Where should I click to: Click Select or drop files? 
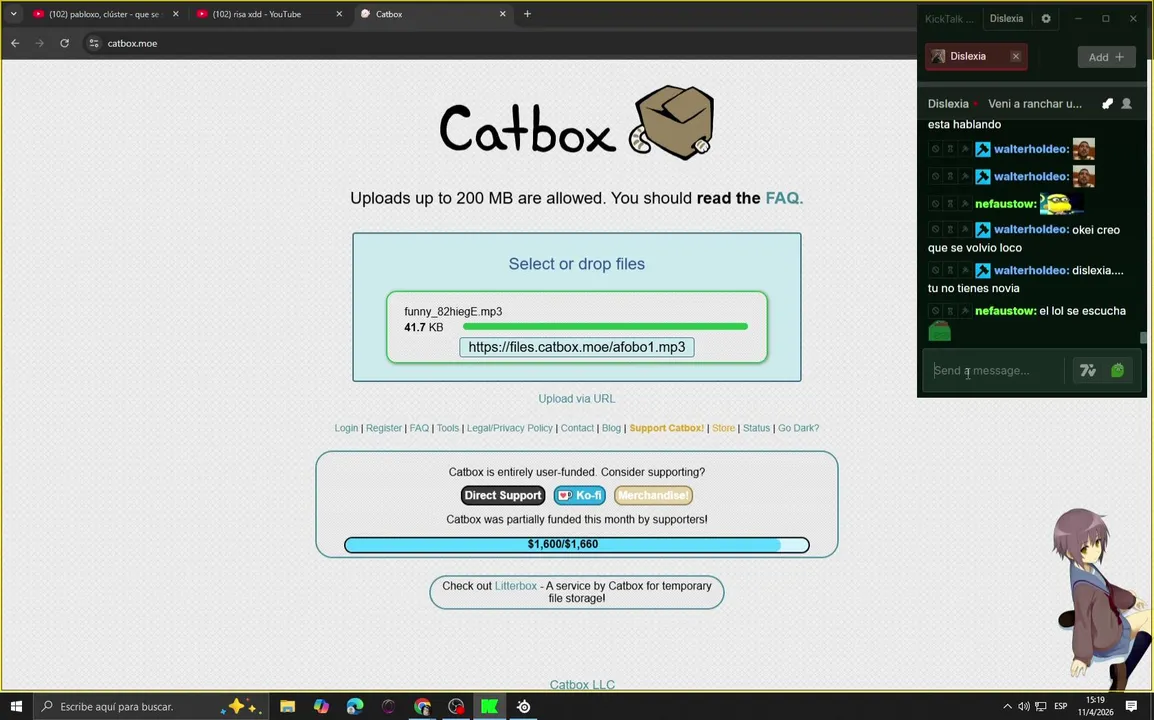576,264
